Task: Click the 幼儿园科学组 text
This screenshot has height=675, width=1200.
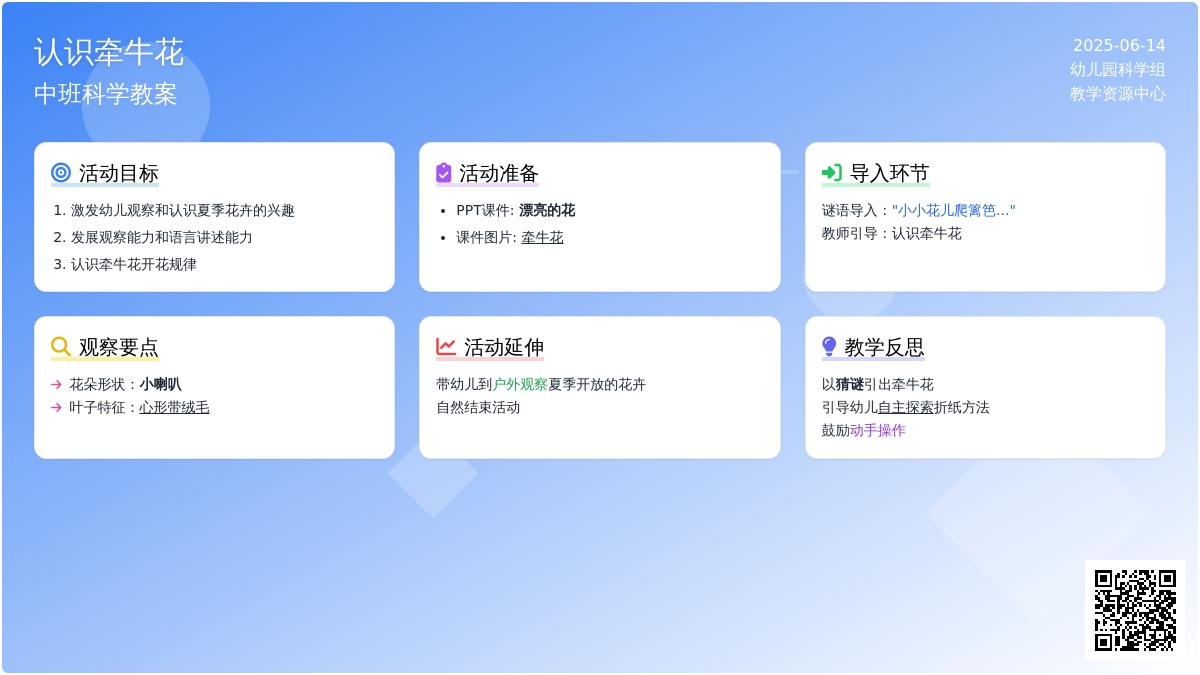Action: (x=1118, y=70)
